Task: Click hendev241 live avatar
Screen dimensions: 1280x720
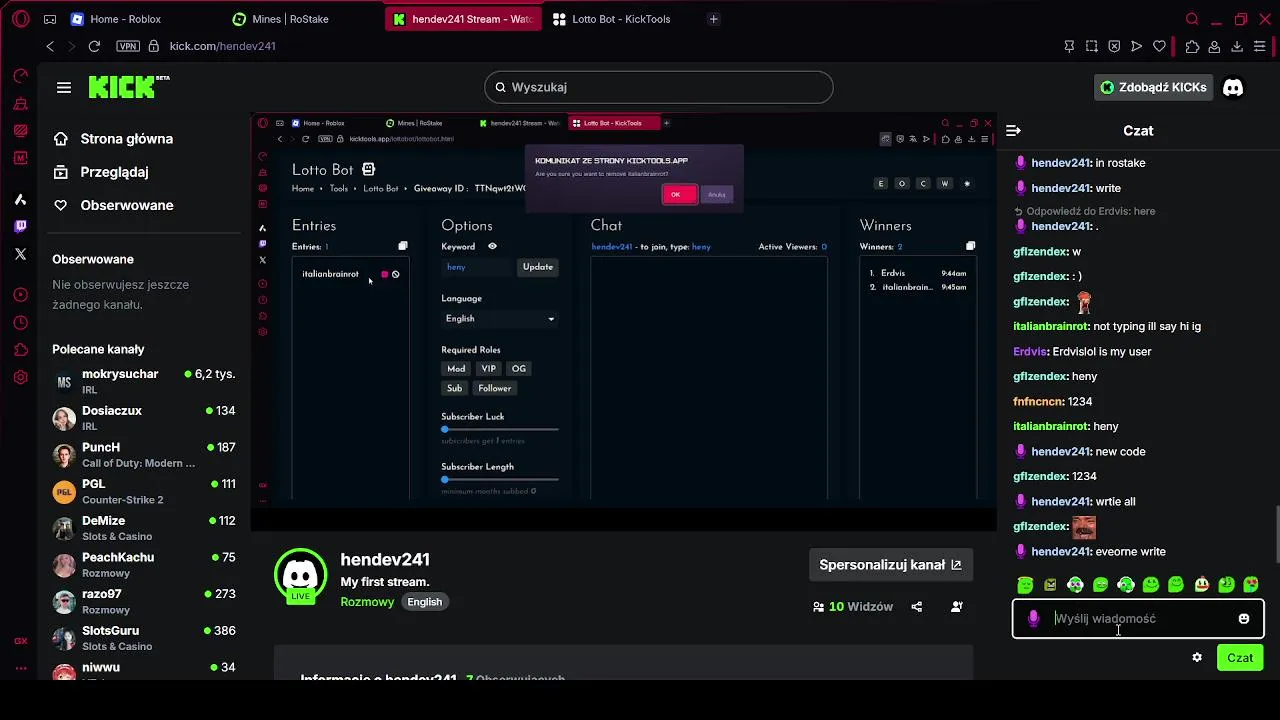Action: point(300,576)
